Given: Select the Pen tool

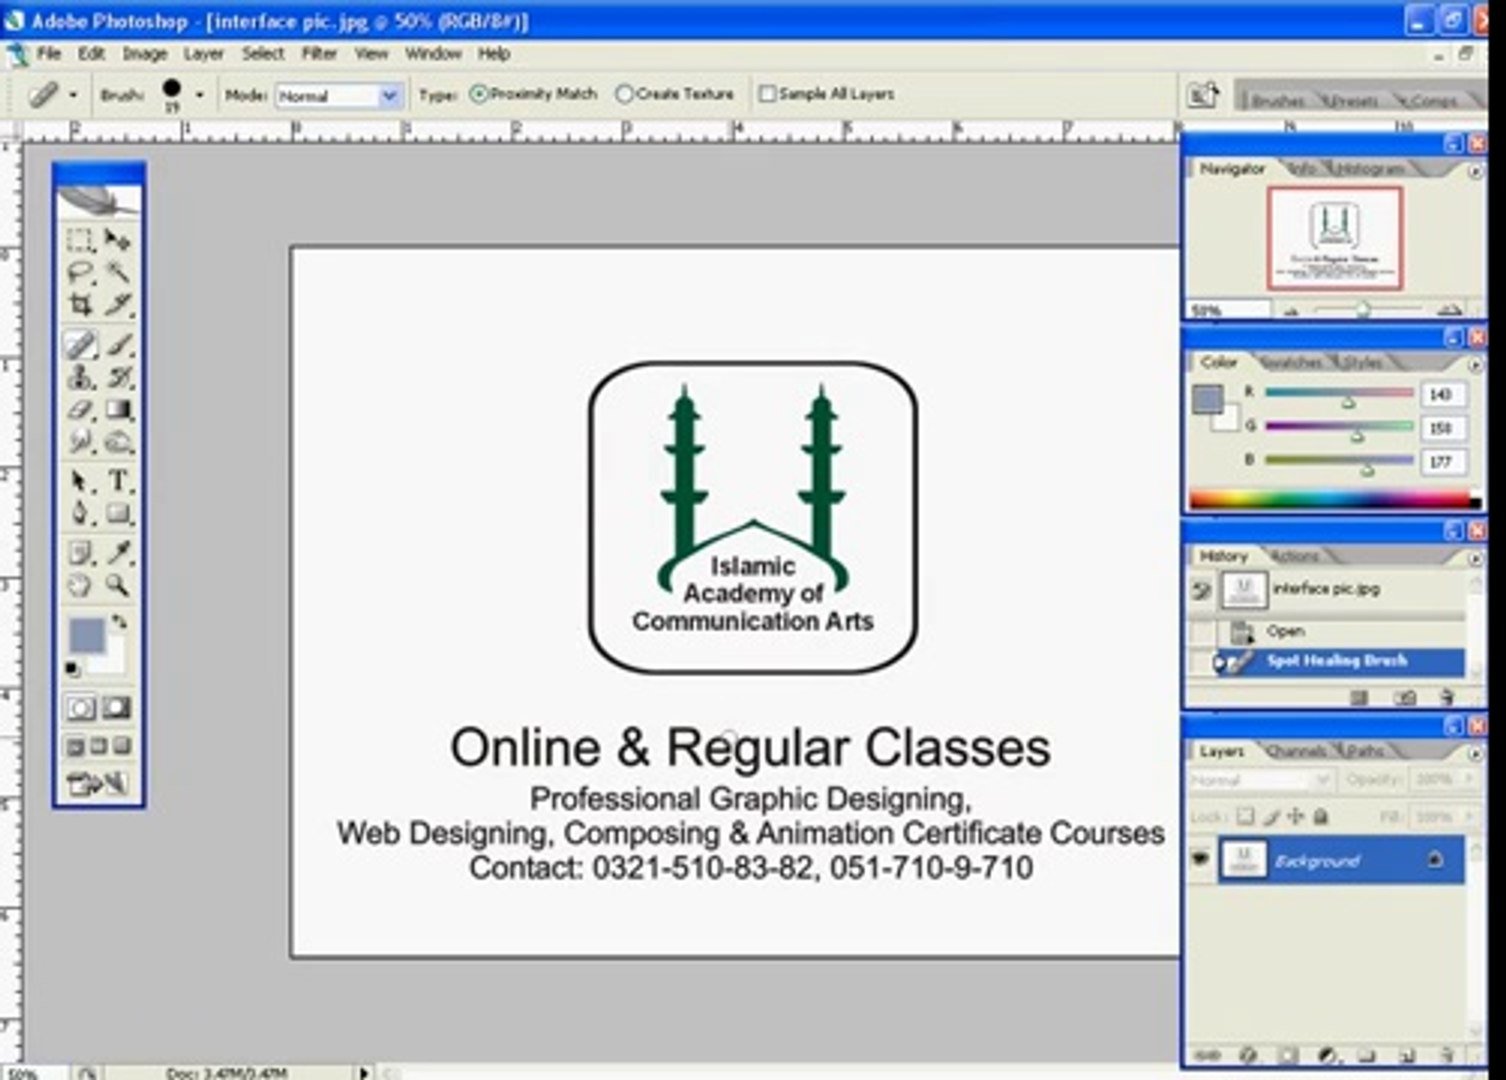Looking at the screenshot, I should pyautogui.click(x=80, y=513).
